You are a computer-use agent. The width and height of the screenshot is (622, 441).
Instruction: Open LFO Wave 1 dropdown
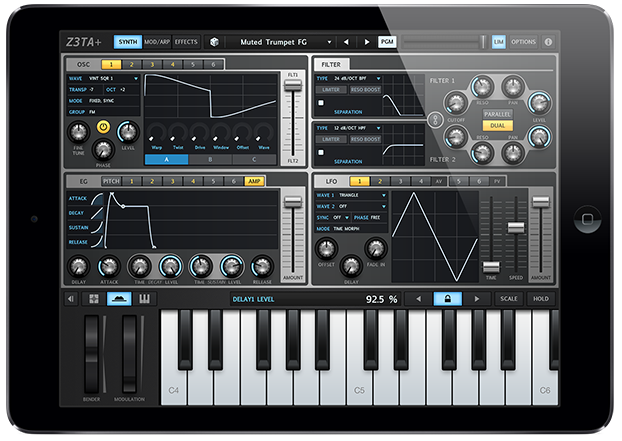[351, 195]
